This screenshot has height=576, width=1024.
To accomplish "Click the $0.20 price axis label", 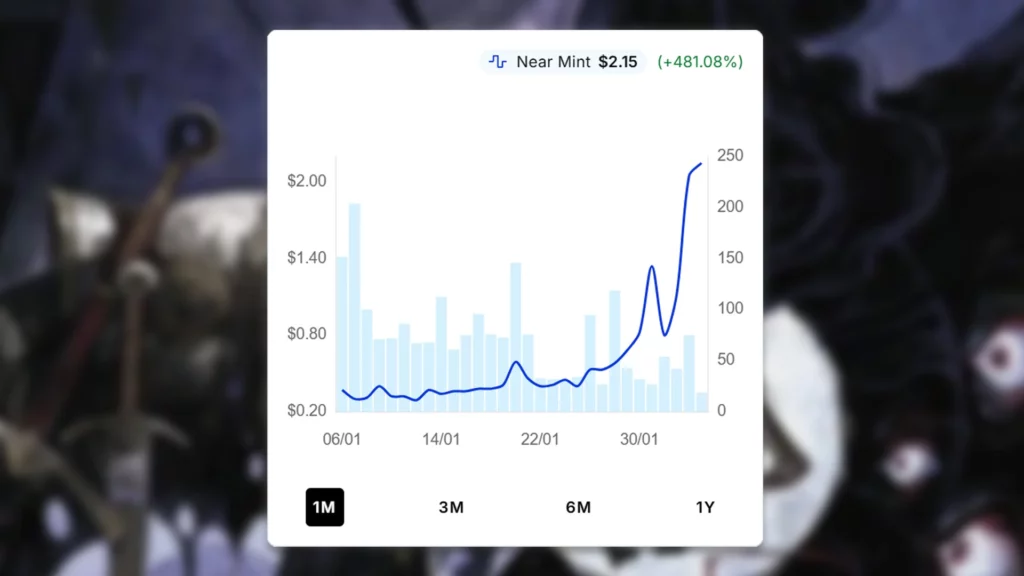I will [306, 410].
